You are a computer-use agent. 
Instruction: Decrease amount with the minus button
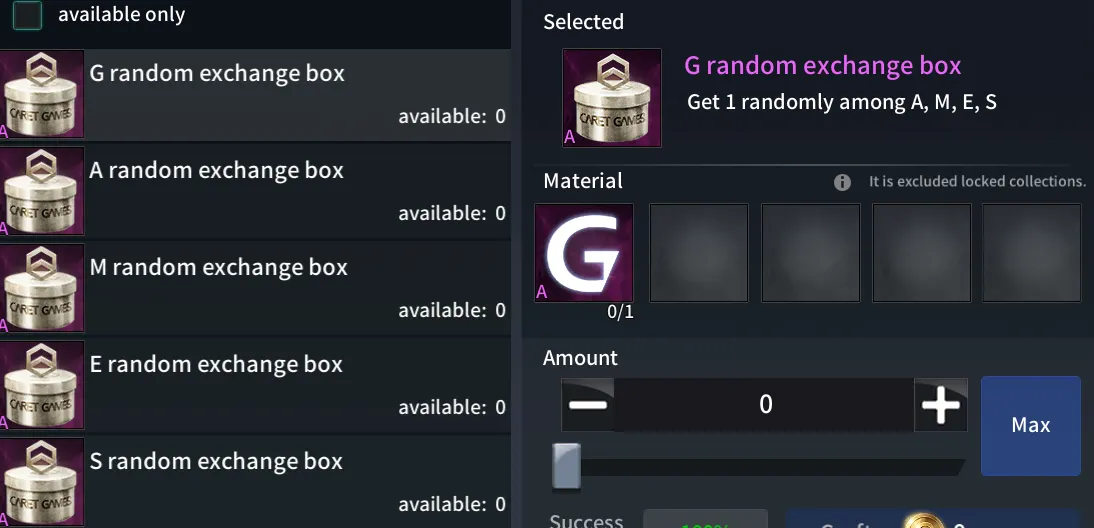coord(587,405)
